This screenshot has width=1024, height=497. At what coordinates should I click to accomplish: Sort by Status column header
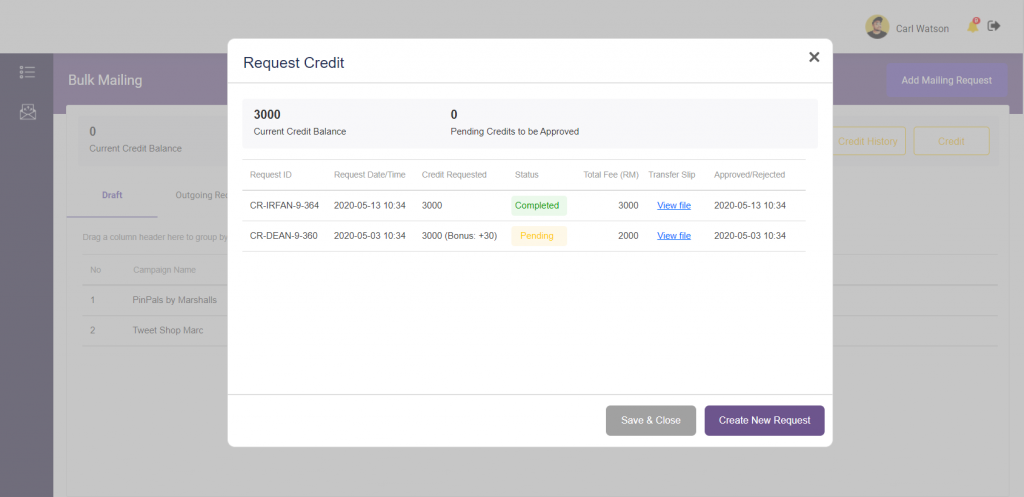coord(526,175)
